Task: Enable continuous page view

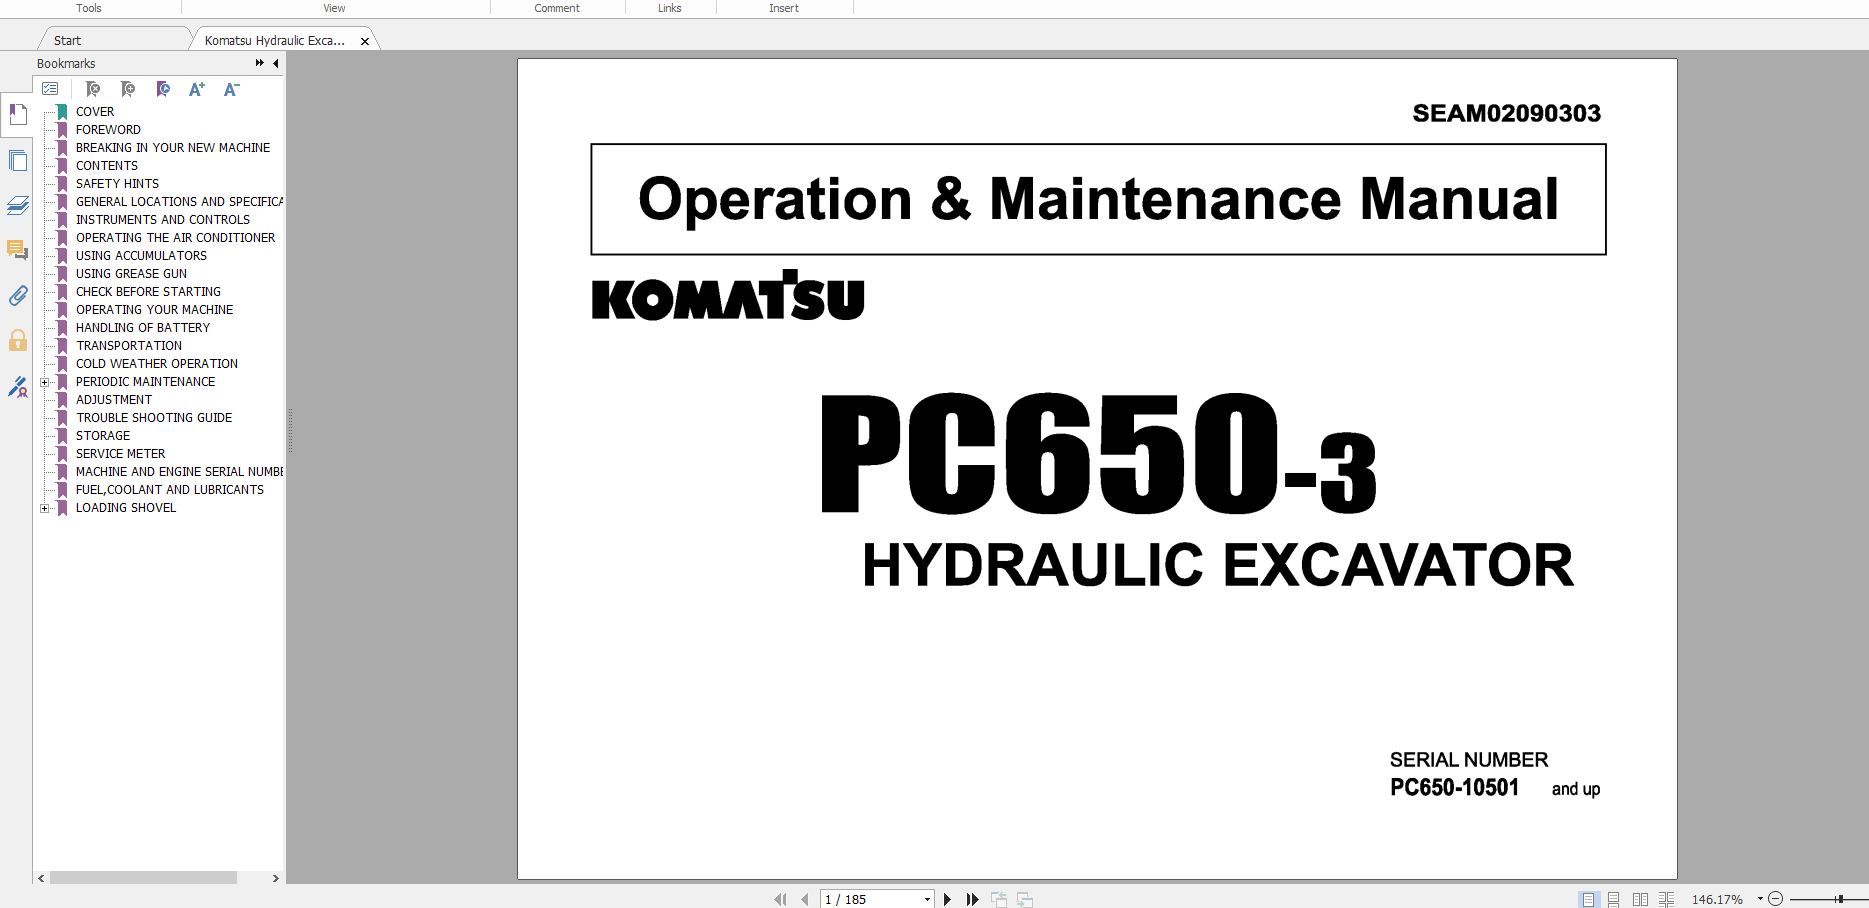Action: point(1614,900)
